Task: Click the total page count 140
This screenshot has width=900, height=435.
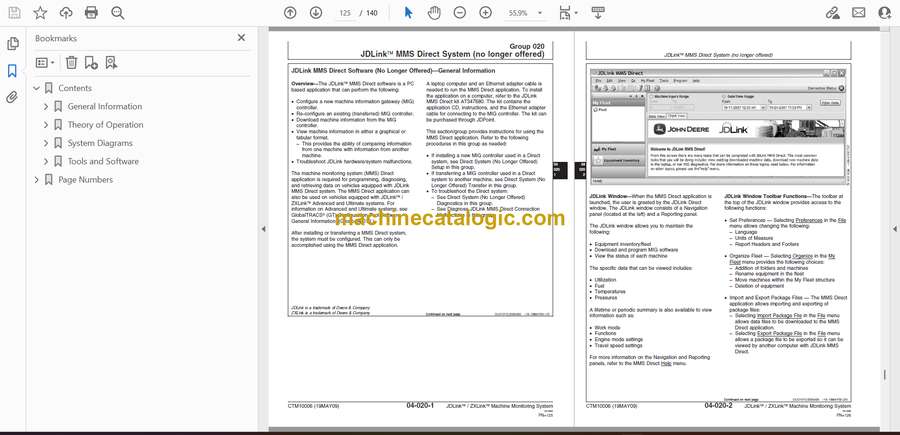Action: 372,13
